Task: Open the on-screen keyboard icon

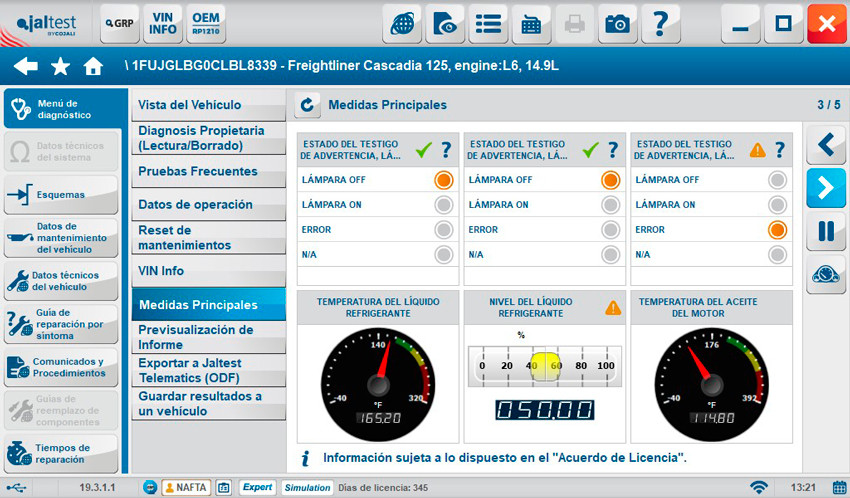Action: click(x=531, y=24)
